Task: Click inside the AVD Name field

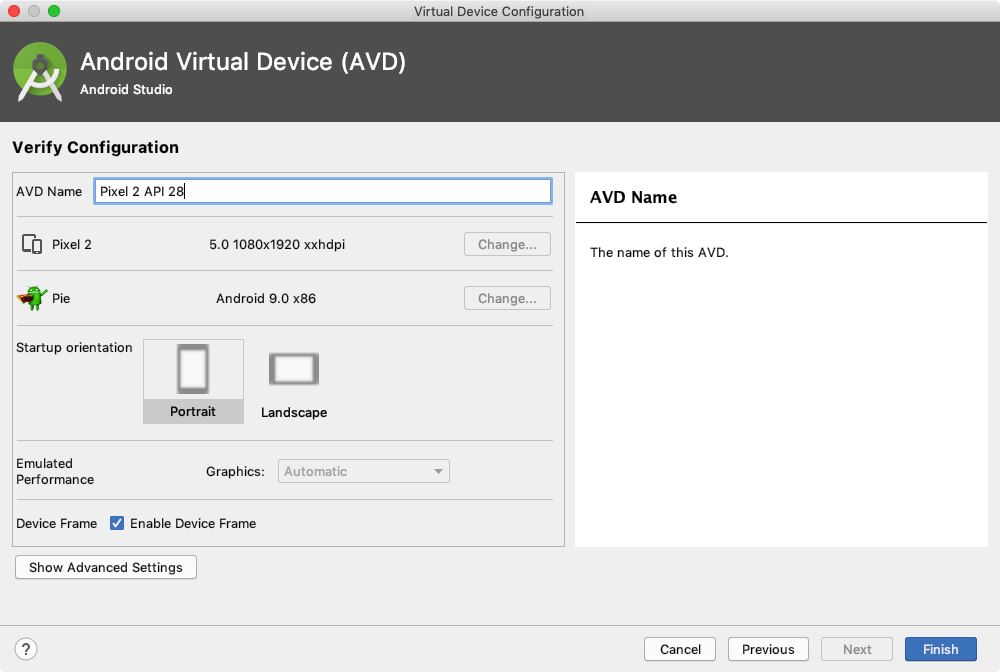Action: pos(323,191)
